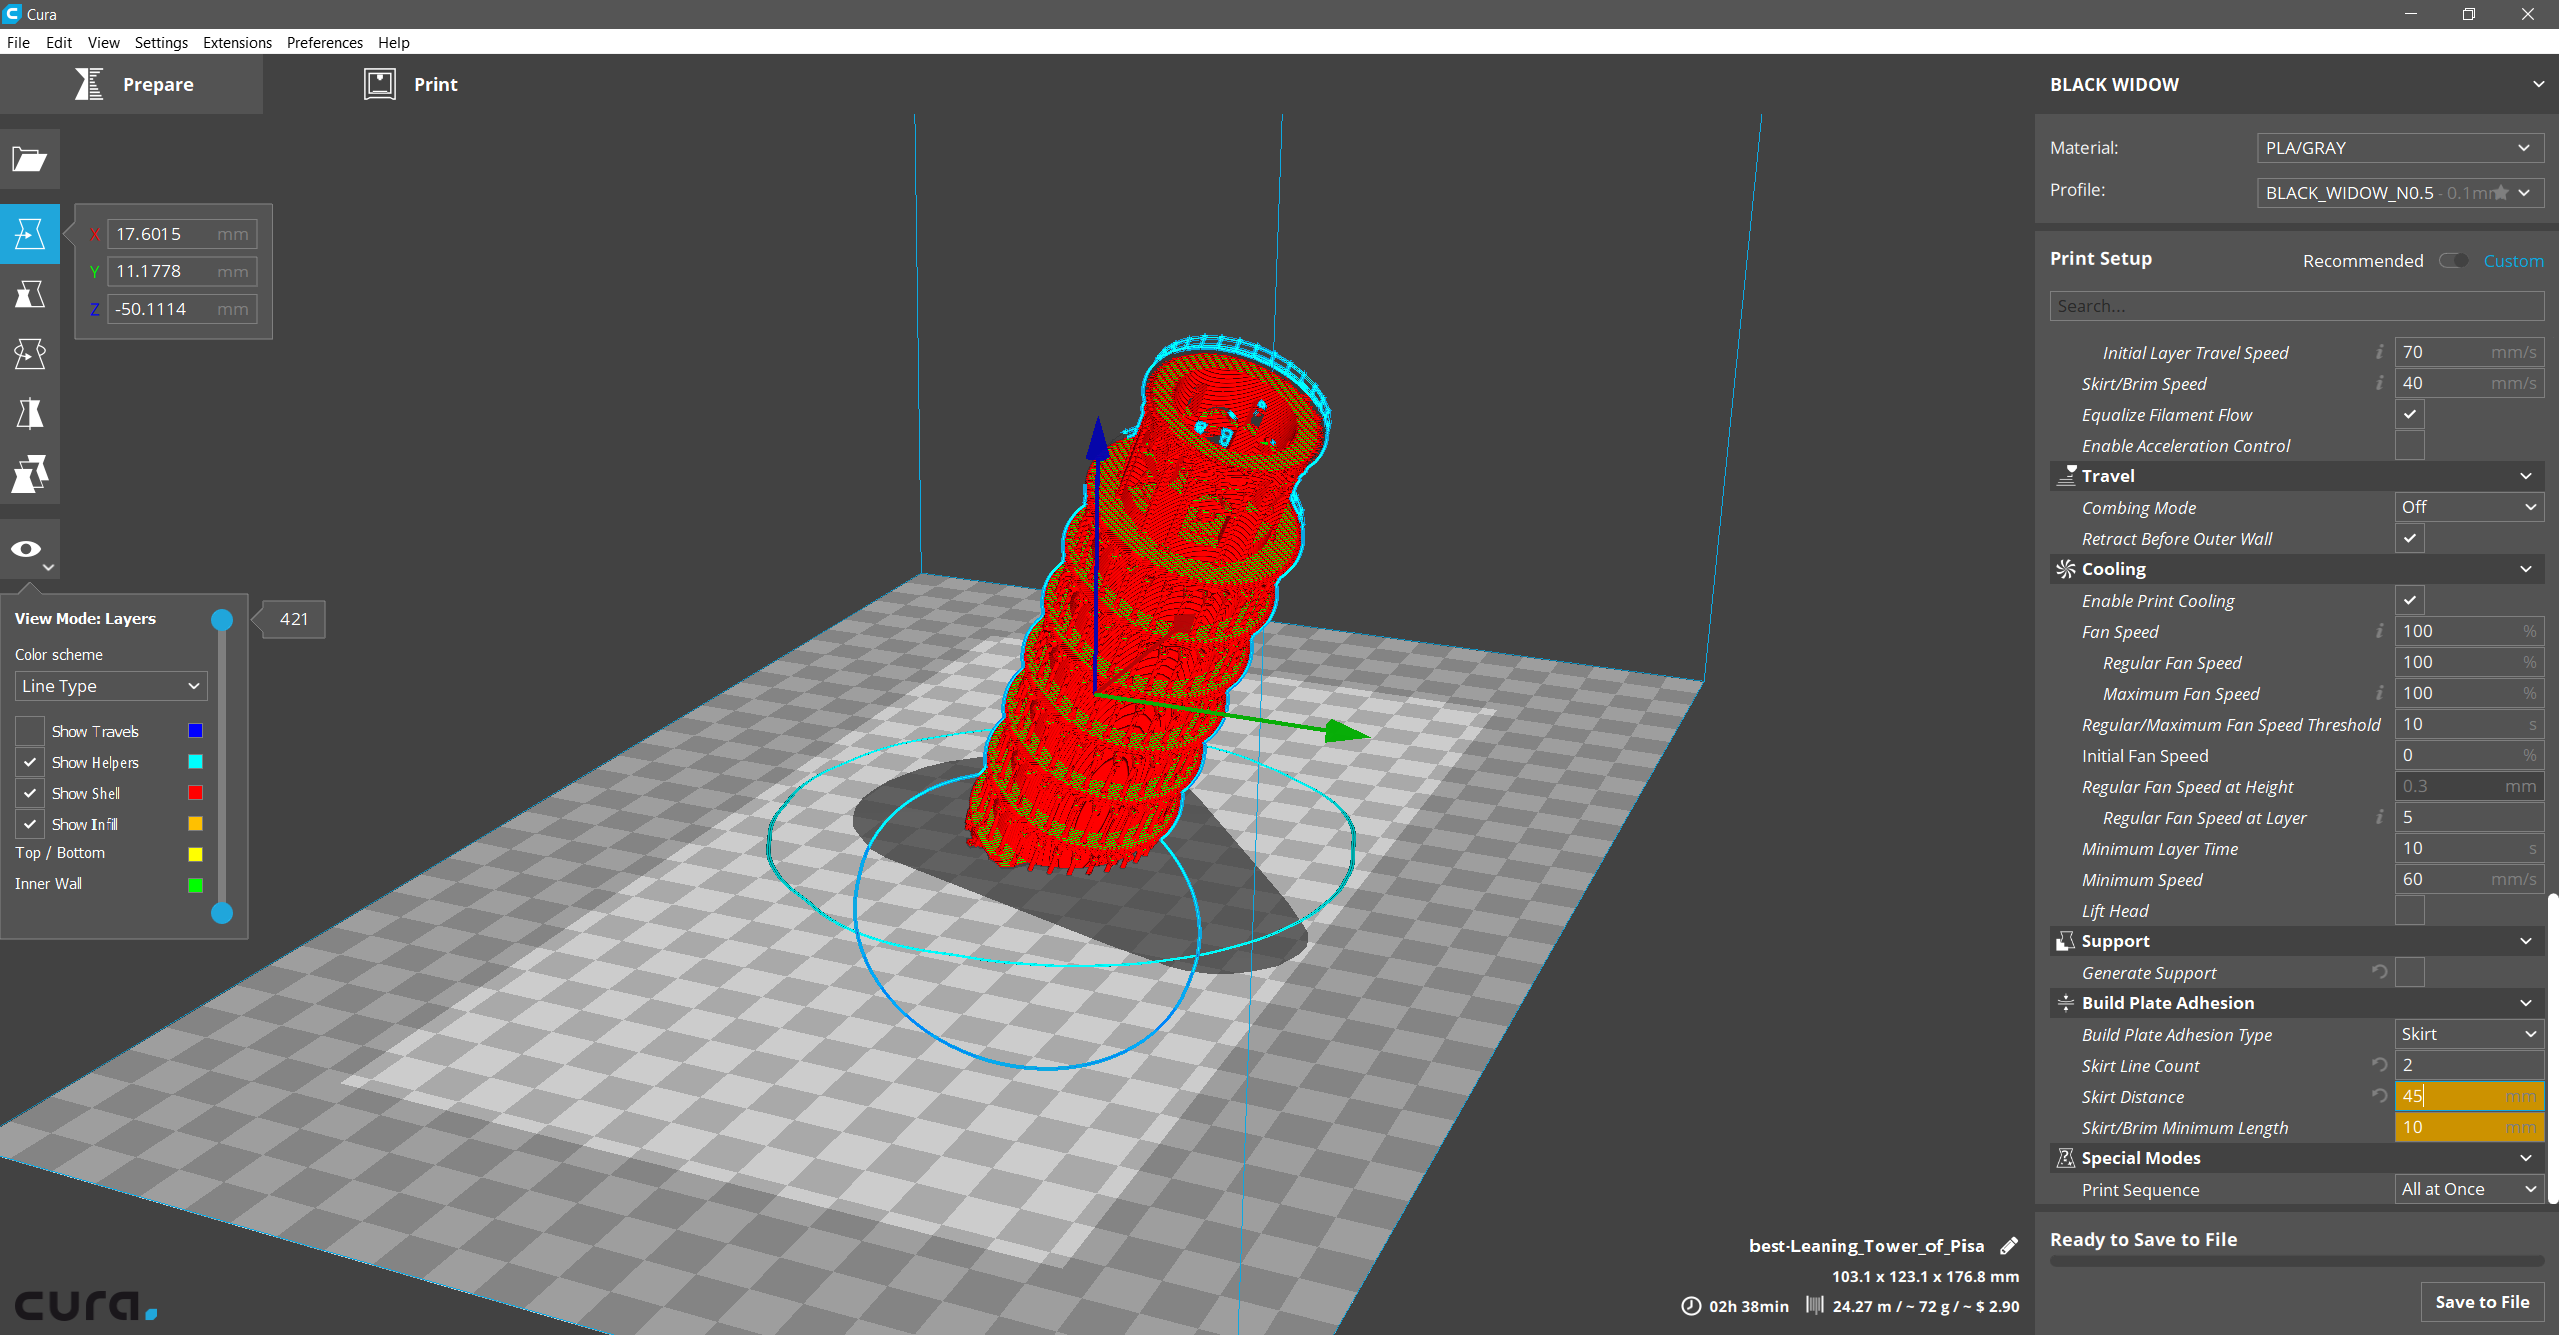Click the Save to File button
The height and width of the screenshot is (1335, 2559).
(x=2482, y=1302)
